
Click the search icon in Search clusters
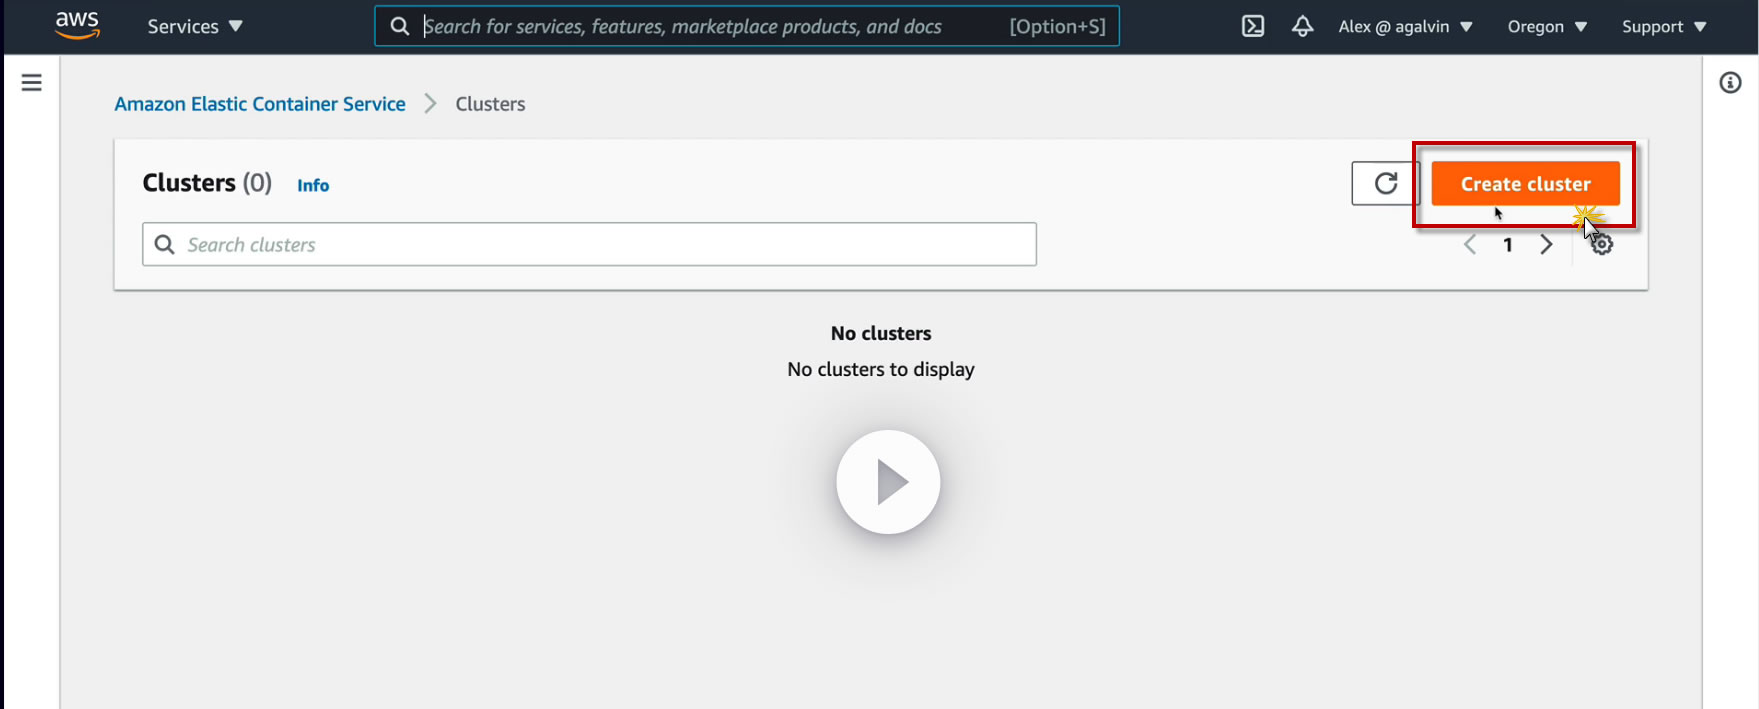pos(165,245)
